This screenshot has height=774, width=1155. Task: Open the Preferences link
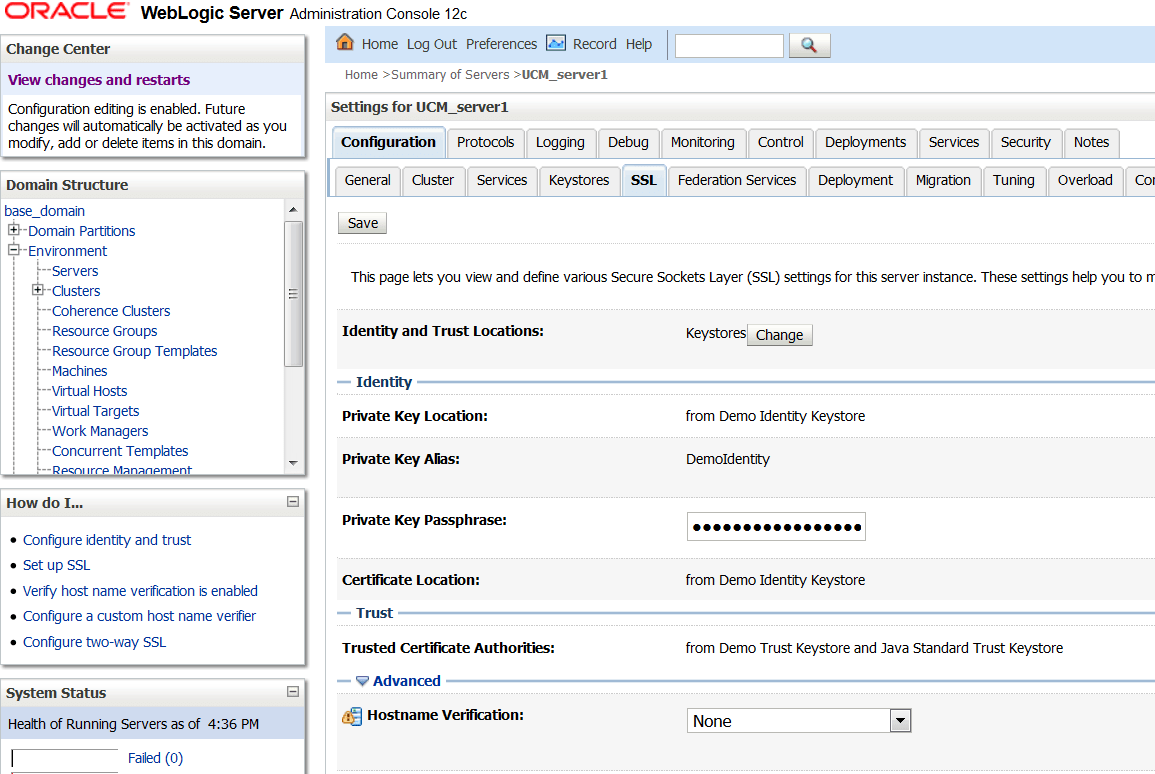pos(502,44)
